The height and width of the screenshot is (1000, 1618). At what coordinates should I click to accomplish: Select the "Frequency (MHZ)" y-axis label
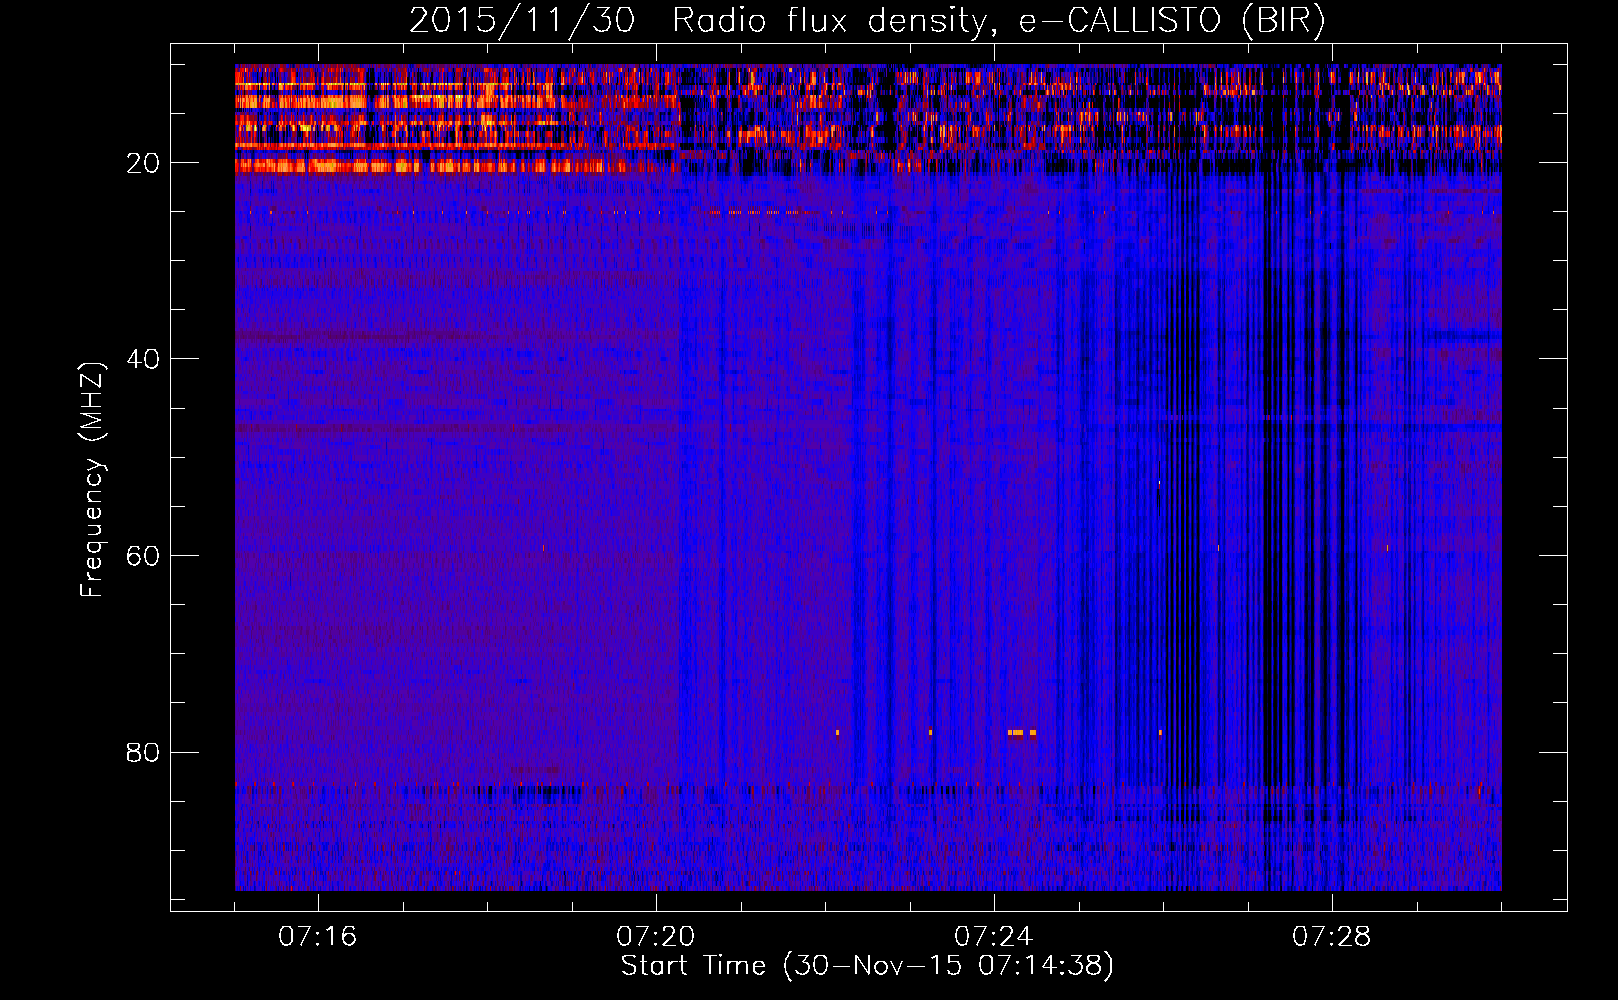point(92,480)
